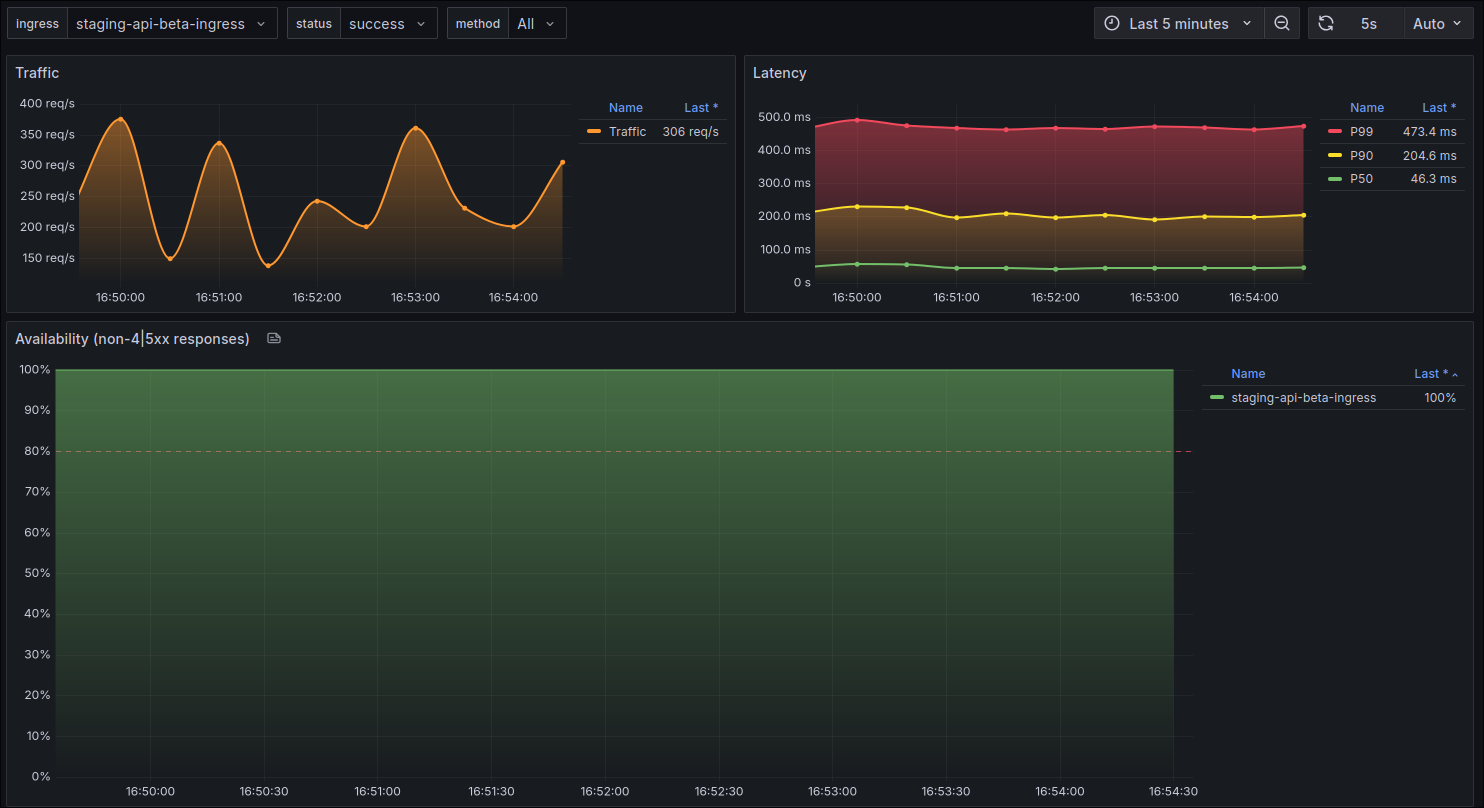The width and height of the screenshot is (1484, 808).
Task: Open the Latency panel title menu
Action: point(779,73)
